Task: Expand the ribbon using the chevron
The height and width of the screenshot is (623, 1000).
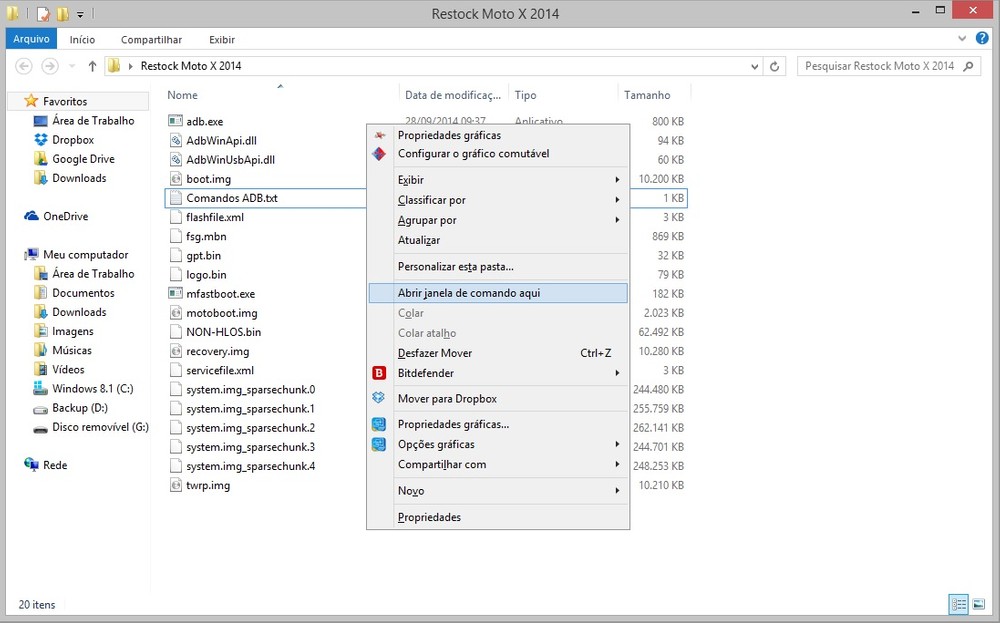Action: 962,39
